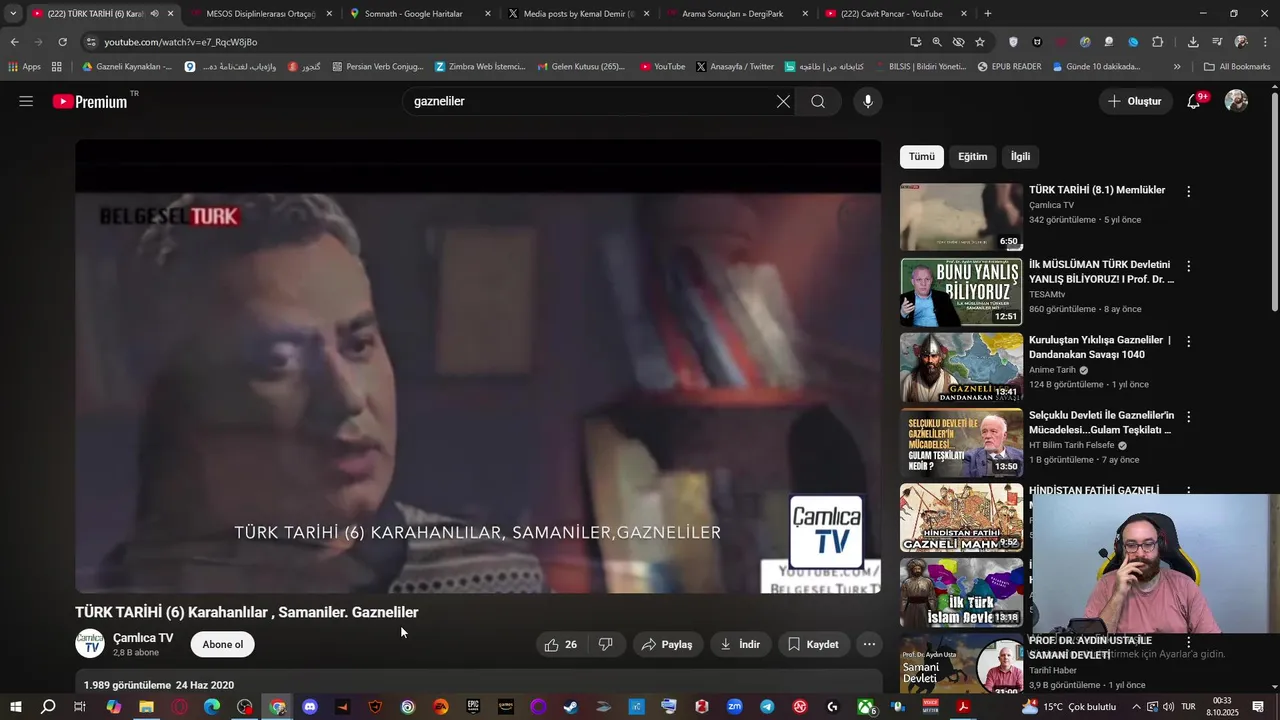The height and width of the screenshot is (720, 1280).
Task: Open the YouTube account avatar menu
Action: [1237, 101]
